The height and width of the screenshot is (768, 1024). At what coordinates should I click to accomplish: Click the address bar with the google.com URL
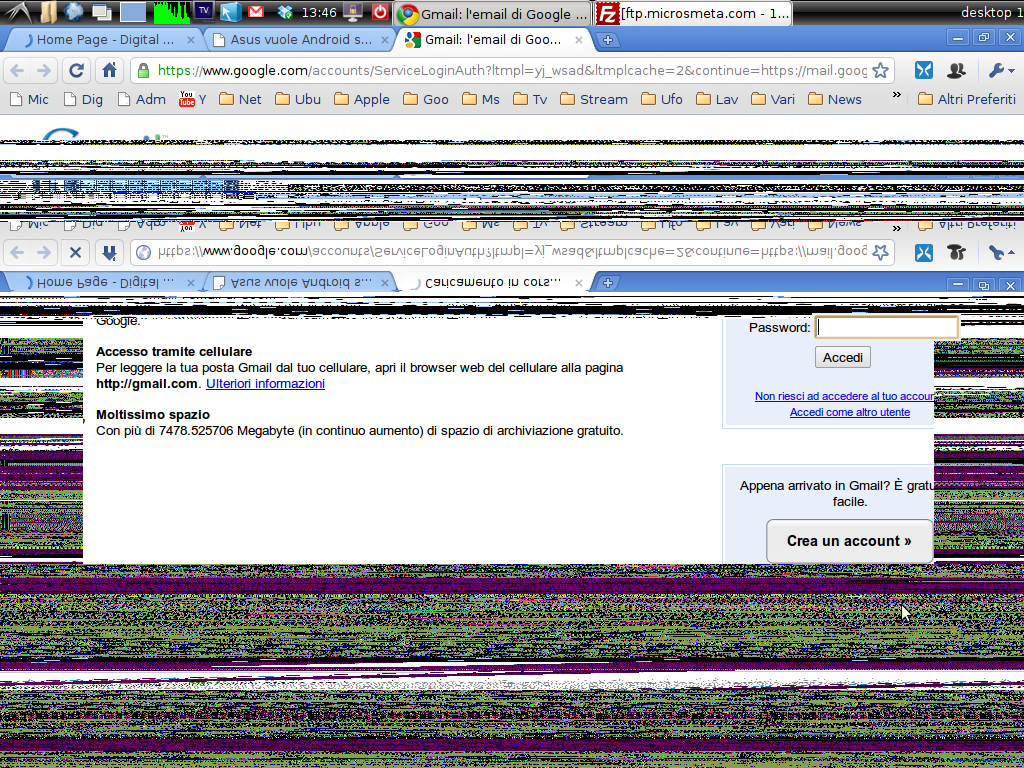coord(512,71)
